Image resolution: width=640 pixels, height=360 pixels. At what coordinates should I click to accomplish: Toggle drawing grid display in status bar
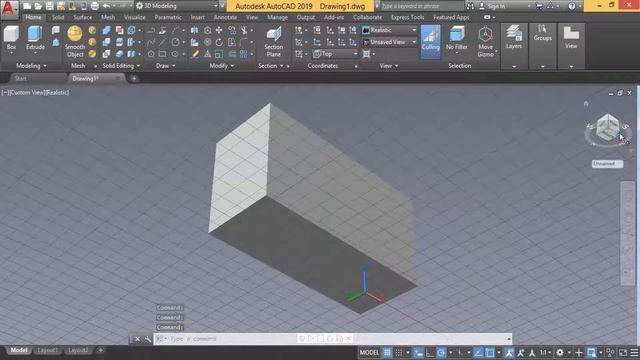(387, 352)
